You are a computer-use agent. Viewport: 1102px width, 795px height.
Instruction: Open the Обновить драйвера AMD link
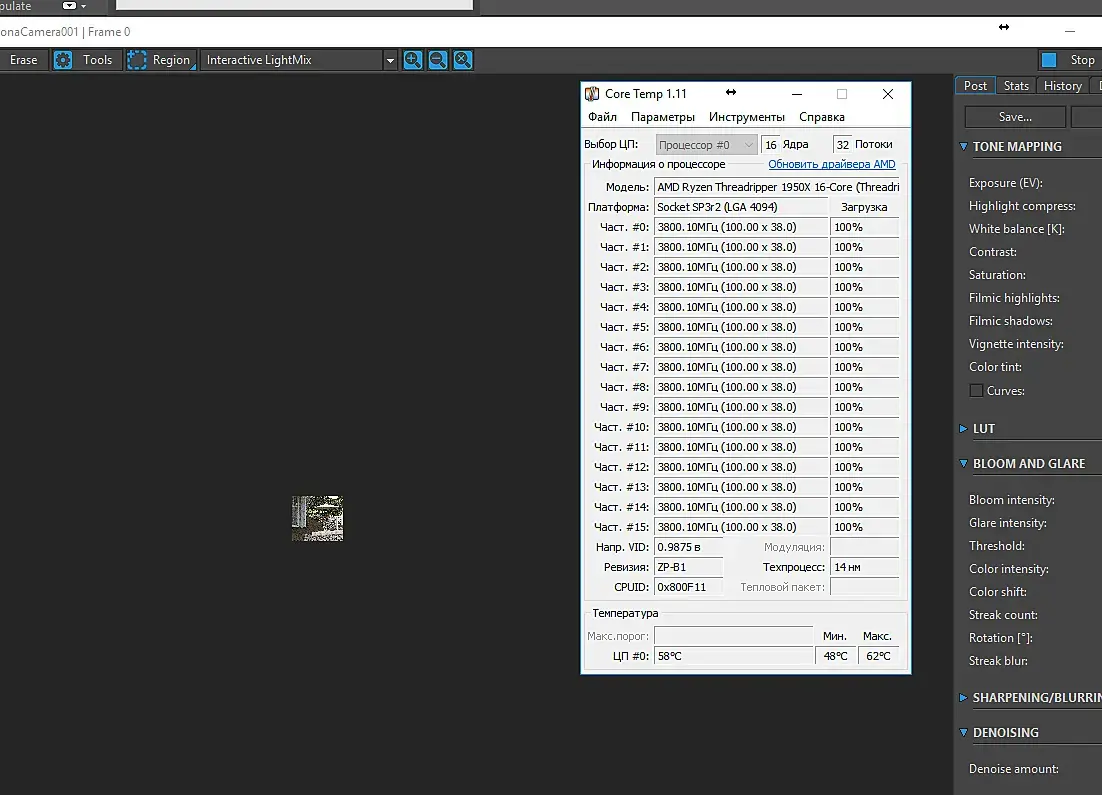(831, 164)
